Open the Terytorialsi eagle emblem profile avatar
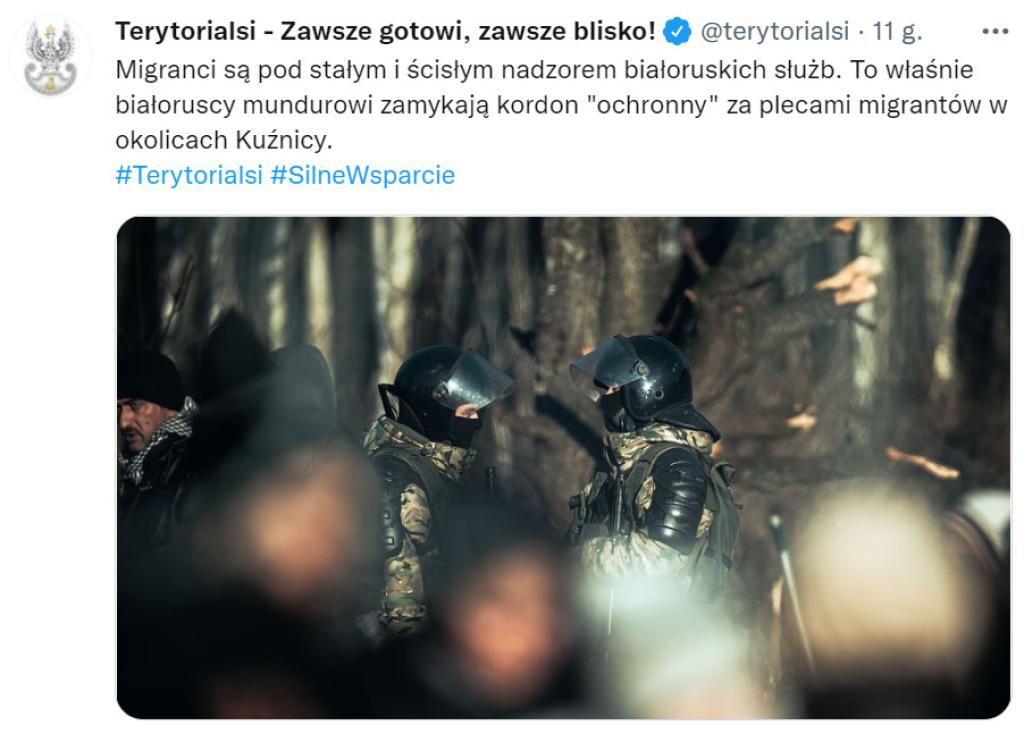The width and height of the screenshot is (1024, 734). 50,56
